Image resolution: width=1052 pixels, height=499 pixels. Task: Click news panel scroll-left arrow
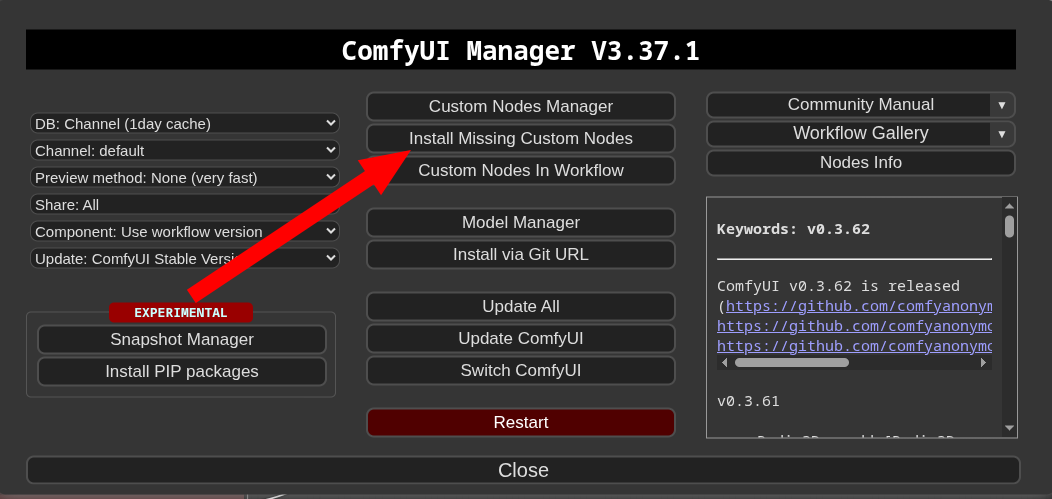[724, 363]
